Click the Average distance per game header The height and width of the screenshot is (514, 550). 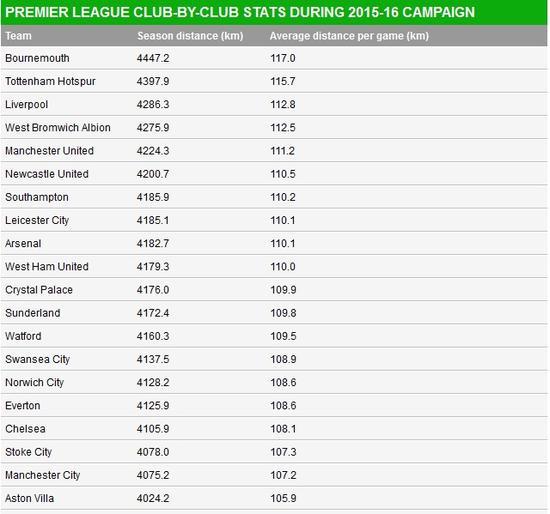(x=349, y=36)
